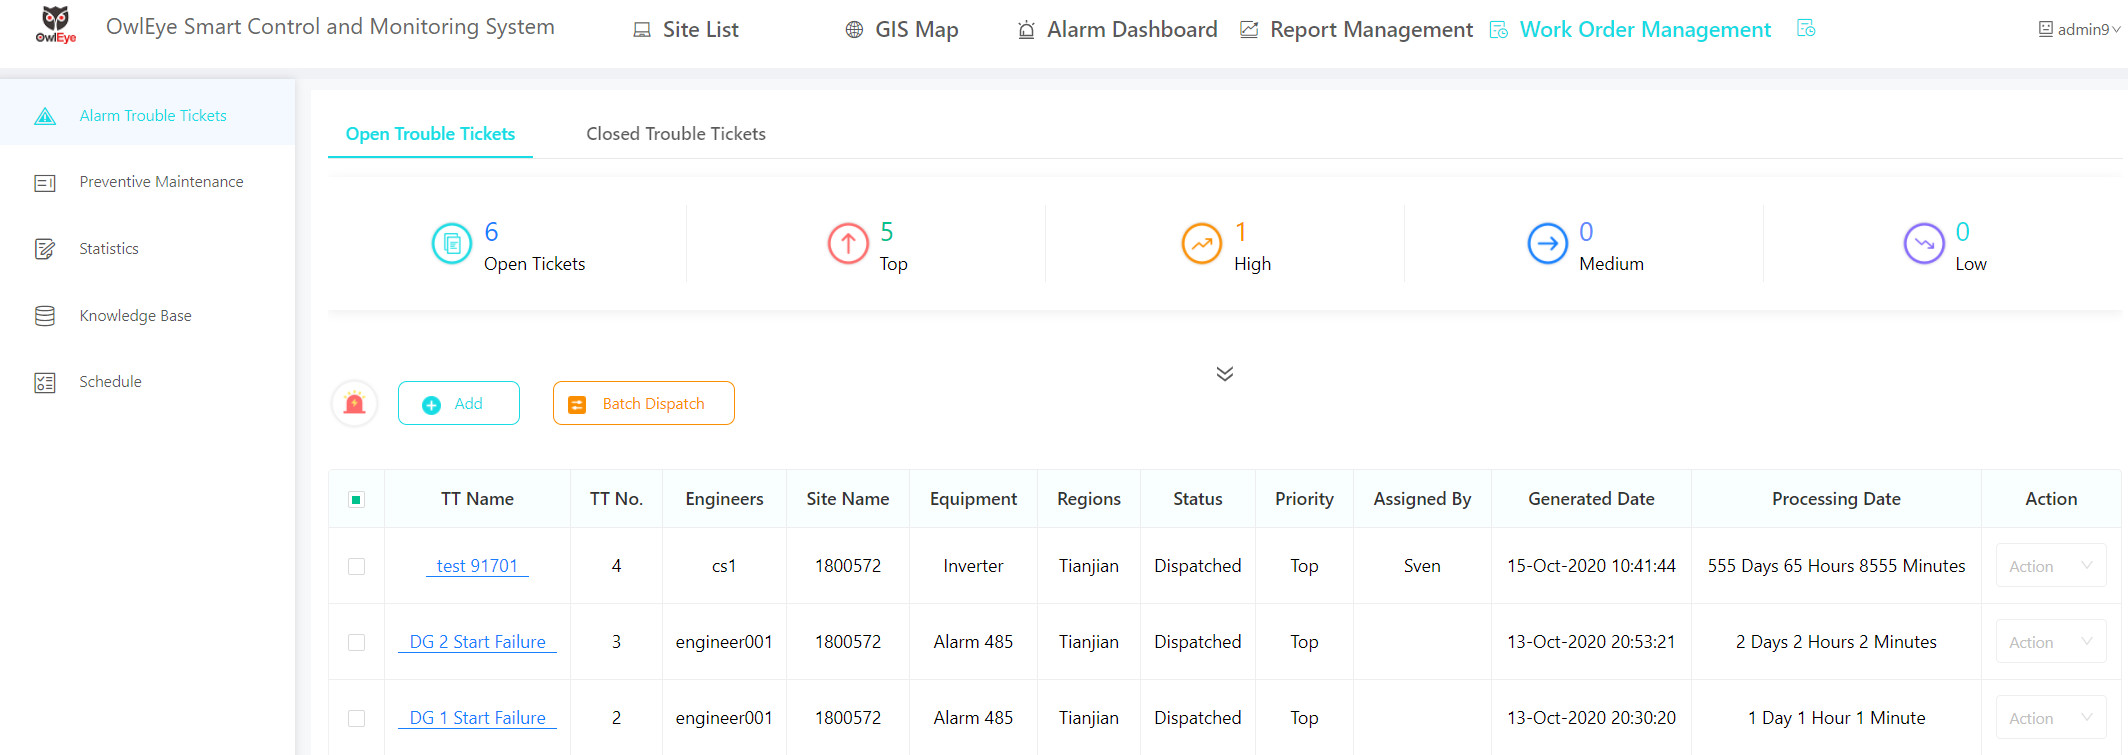Open the DG 1 Start Failure link

(x=478, y=718)
